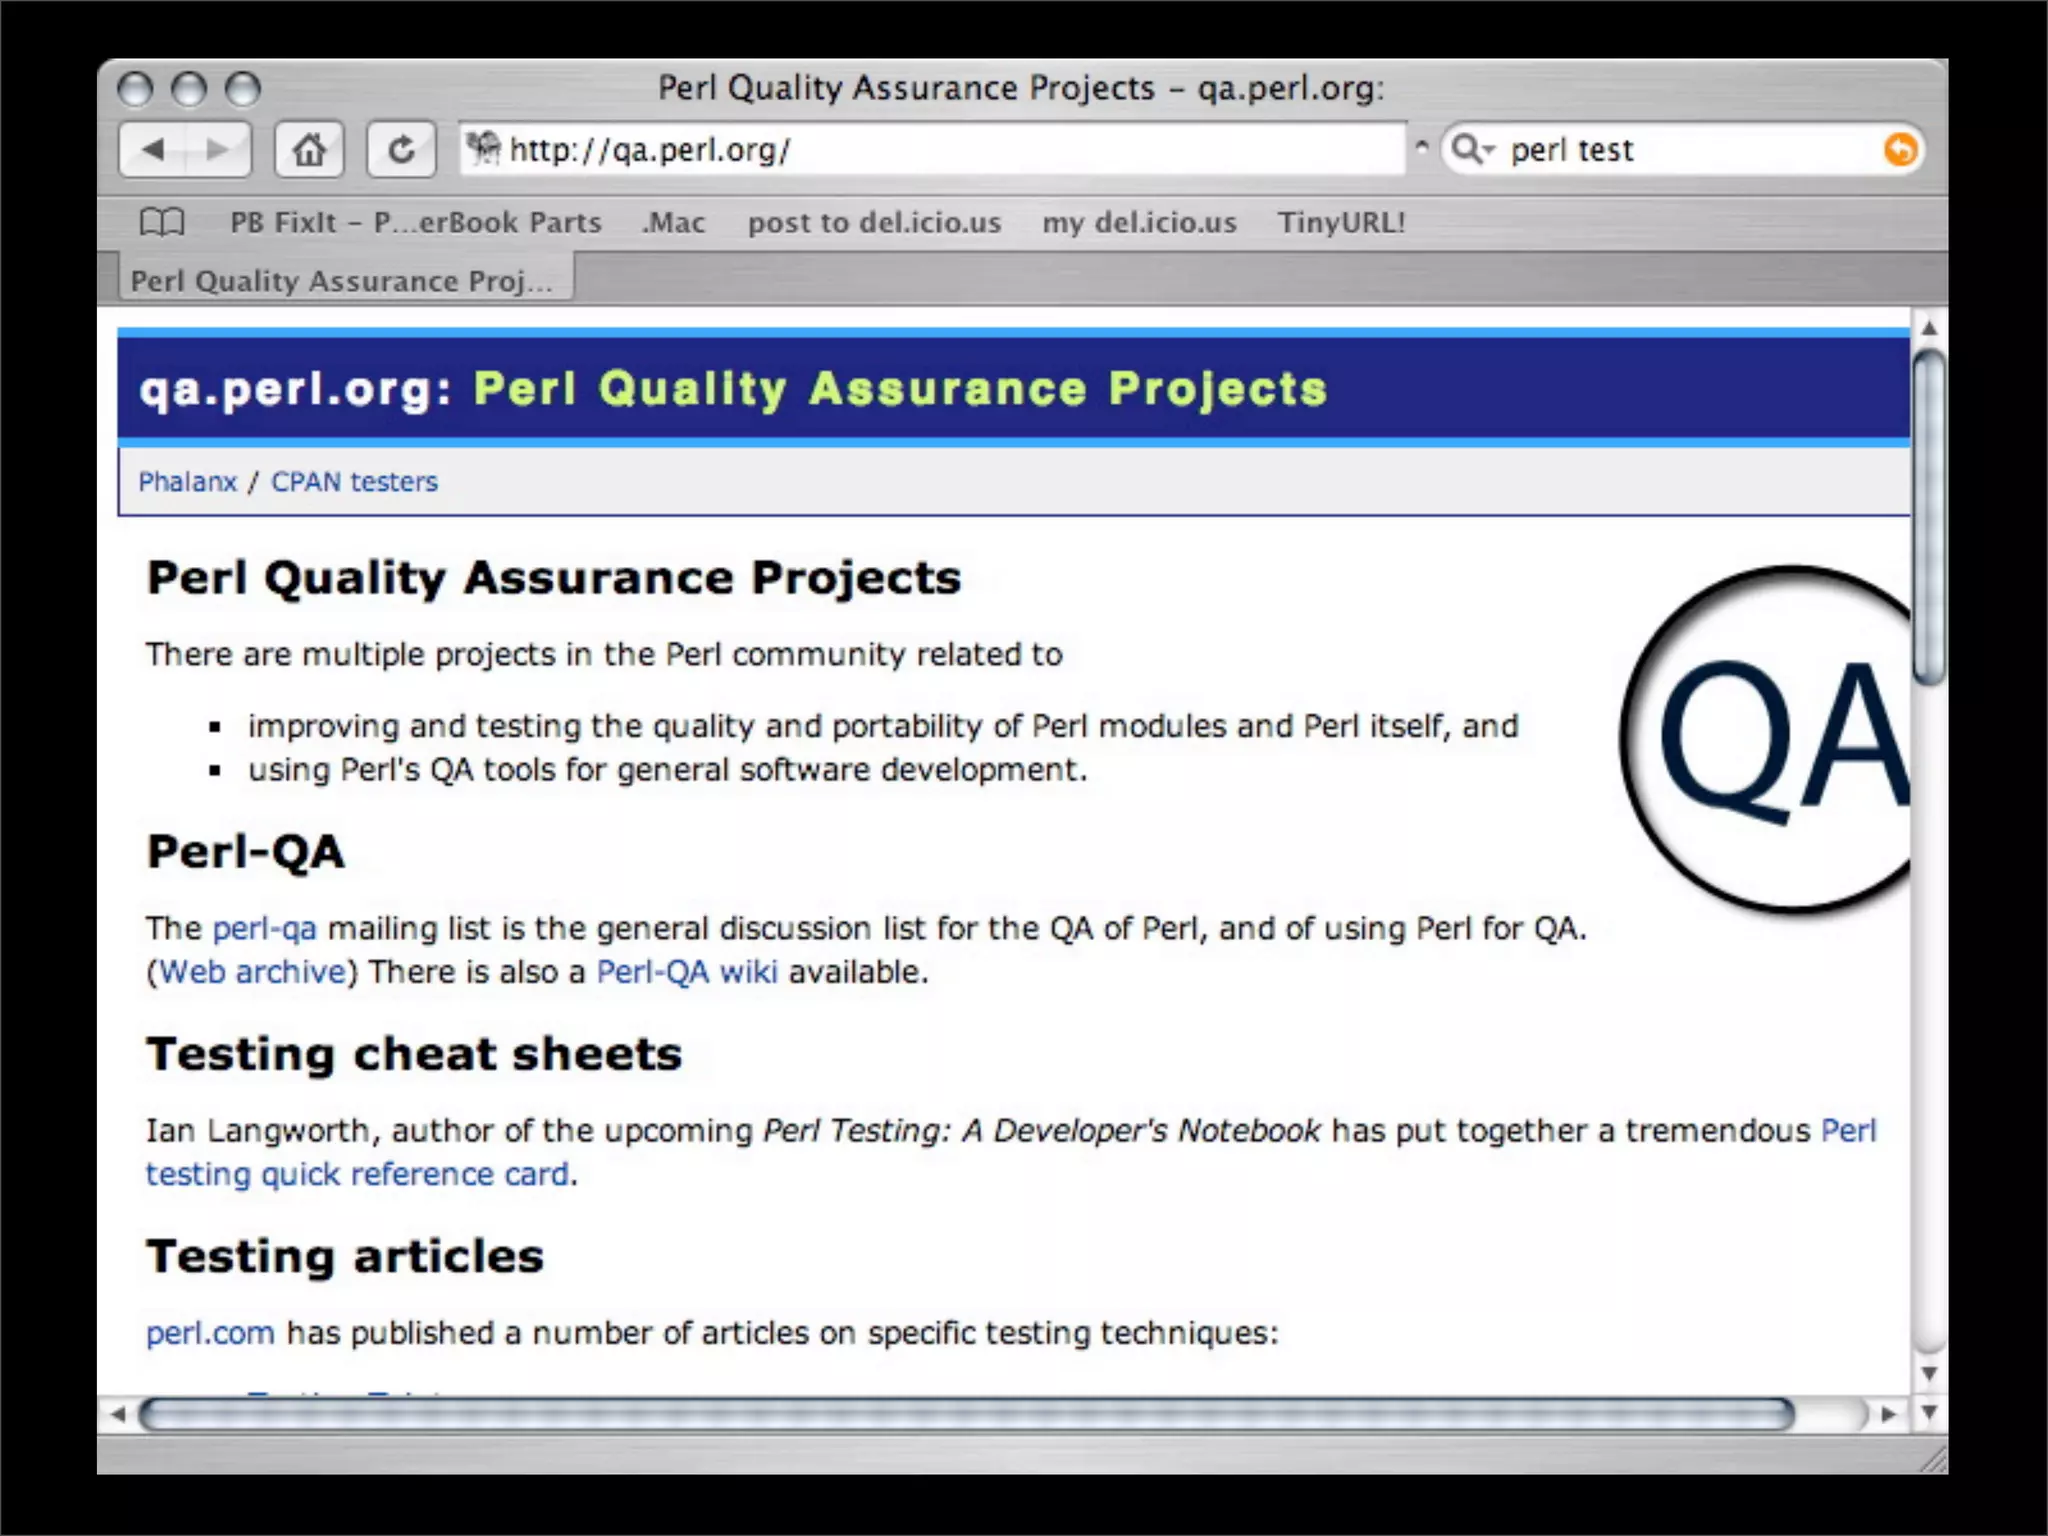Click the QA circular logo image
Screen dimensions: 2048x1536
tap(1766, 740)
